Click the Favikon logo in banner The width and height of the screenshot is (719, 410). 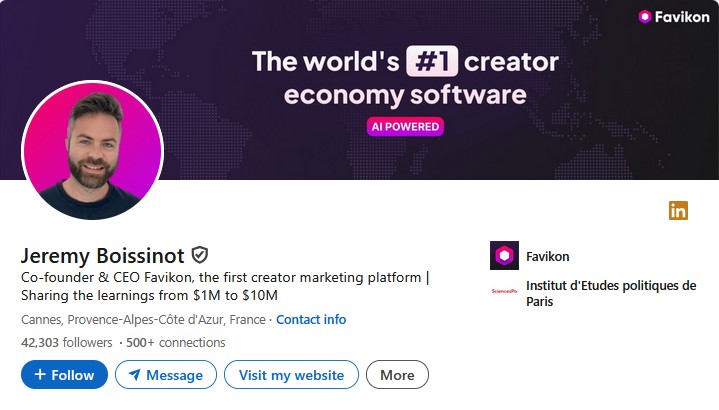(x=674, y=17)
